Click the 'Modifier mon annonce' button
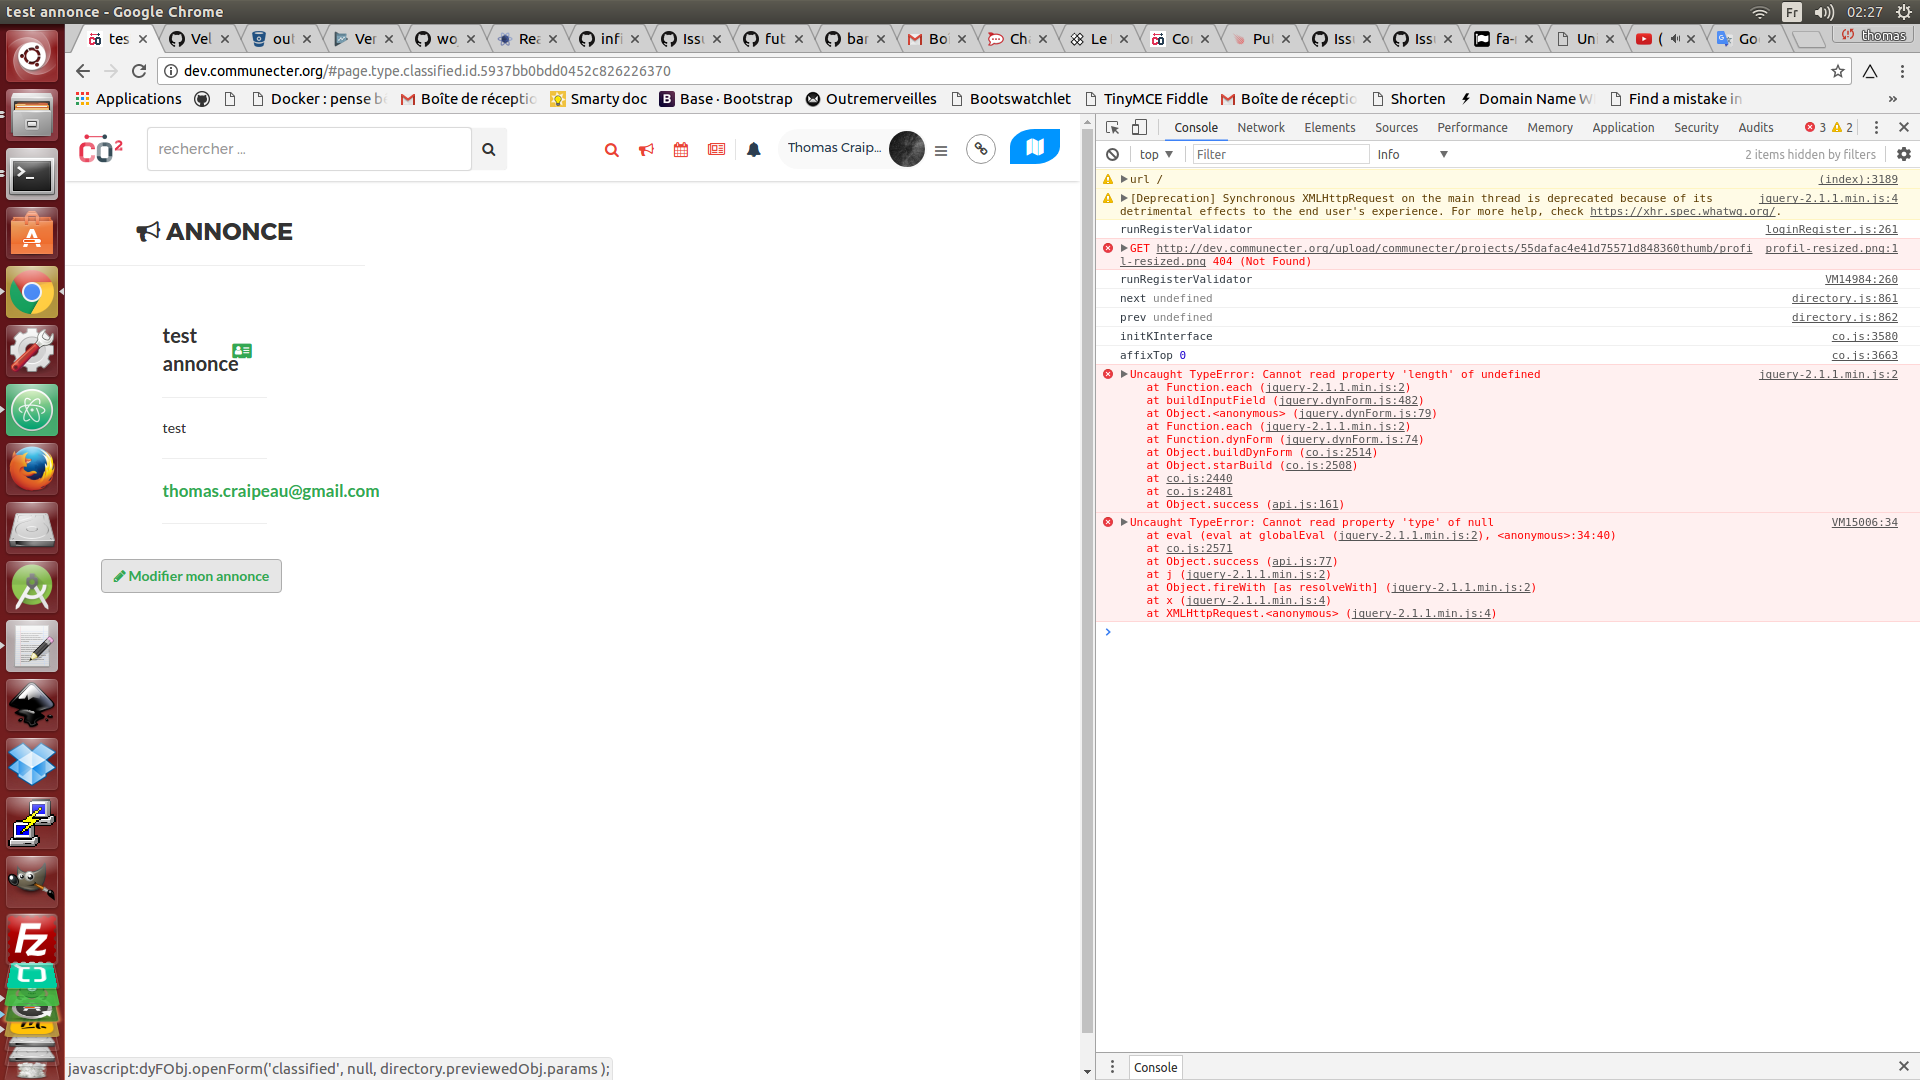Viewport: 1920px width, 1080px height. click(x=190, y=576)
